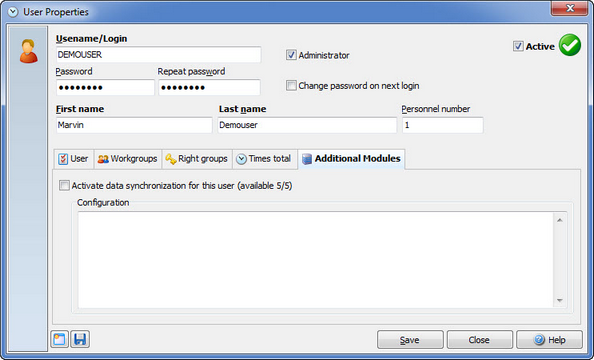Click the Configuration scrollbar down arrow
Image resolution: width=594 pixels, height=360 pixels.
(x=560, y=300)
